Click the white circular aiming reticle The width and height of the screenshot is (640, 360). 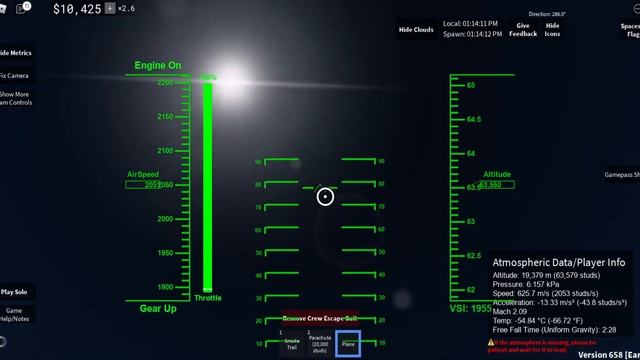[x=325, y=197]
